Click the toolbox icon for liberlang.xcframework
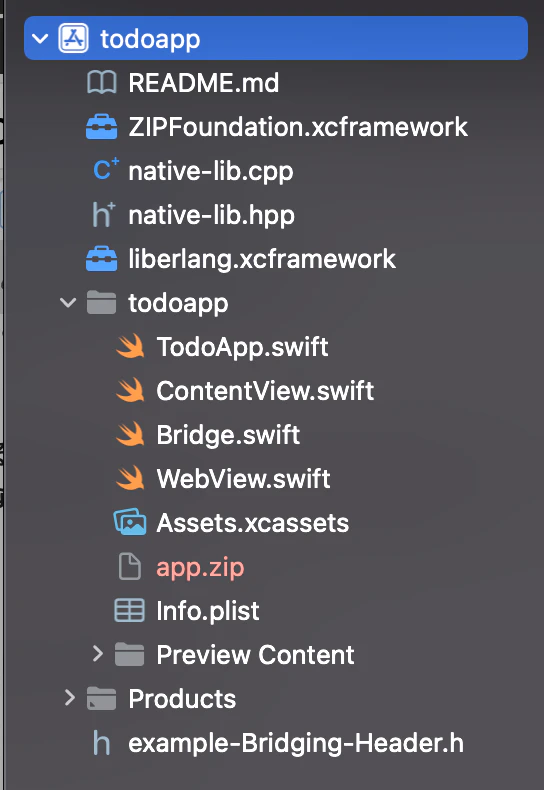The height and width of the screenshot is (790, 544). [x=101, y=258]
